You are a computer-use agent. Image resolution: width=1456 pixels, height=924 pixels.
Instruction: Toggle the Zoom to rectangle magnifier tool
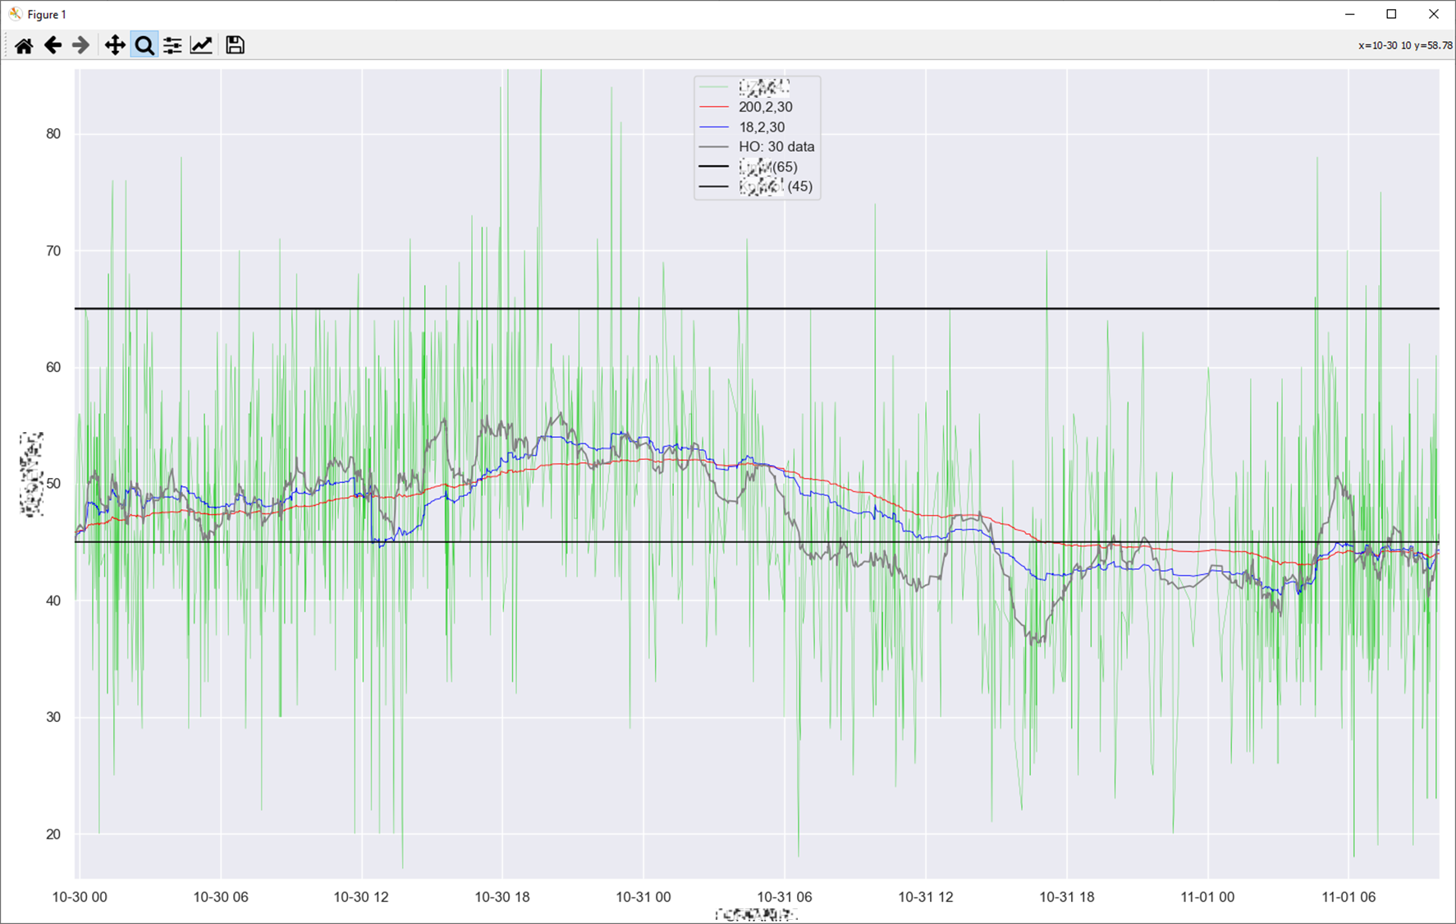(x=144, y=45)
